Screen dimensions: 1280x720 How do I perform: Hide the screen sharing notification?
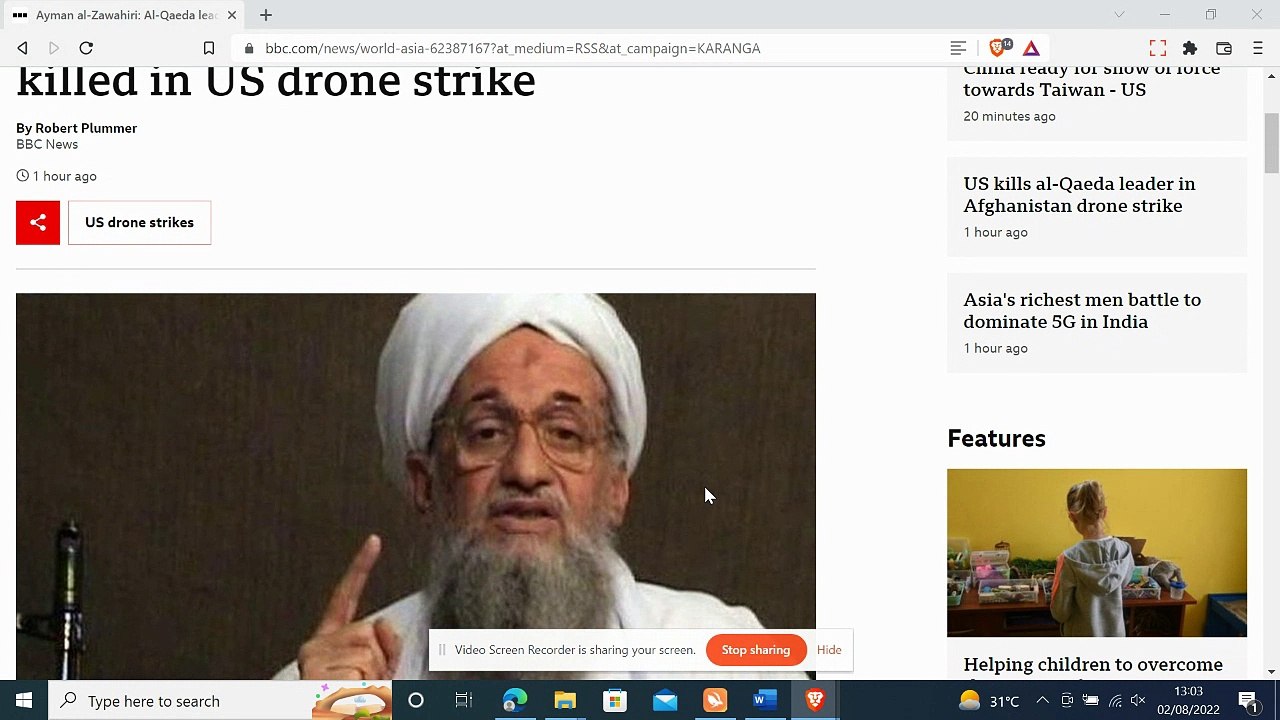[x=829, y=650]
